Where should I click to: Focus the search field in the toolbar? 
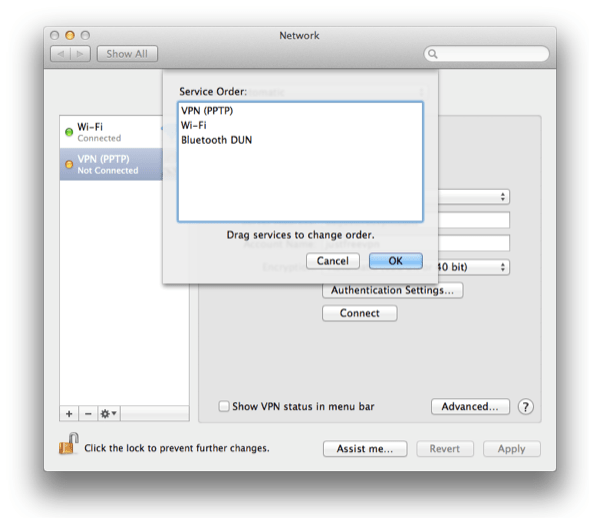coord(486,54)
